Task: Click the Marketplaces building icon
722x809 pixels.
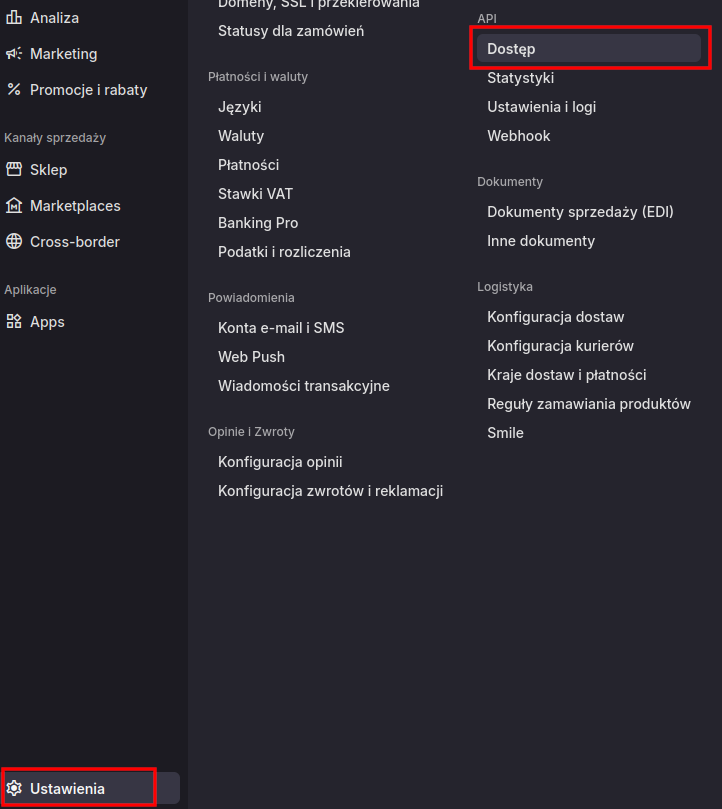Action: click(14, 206)
